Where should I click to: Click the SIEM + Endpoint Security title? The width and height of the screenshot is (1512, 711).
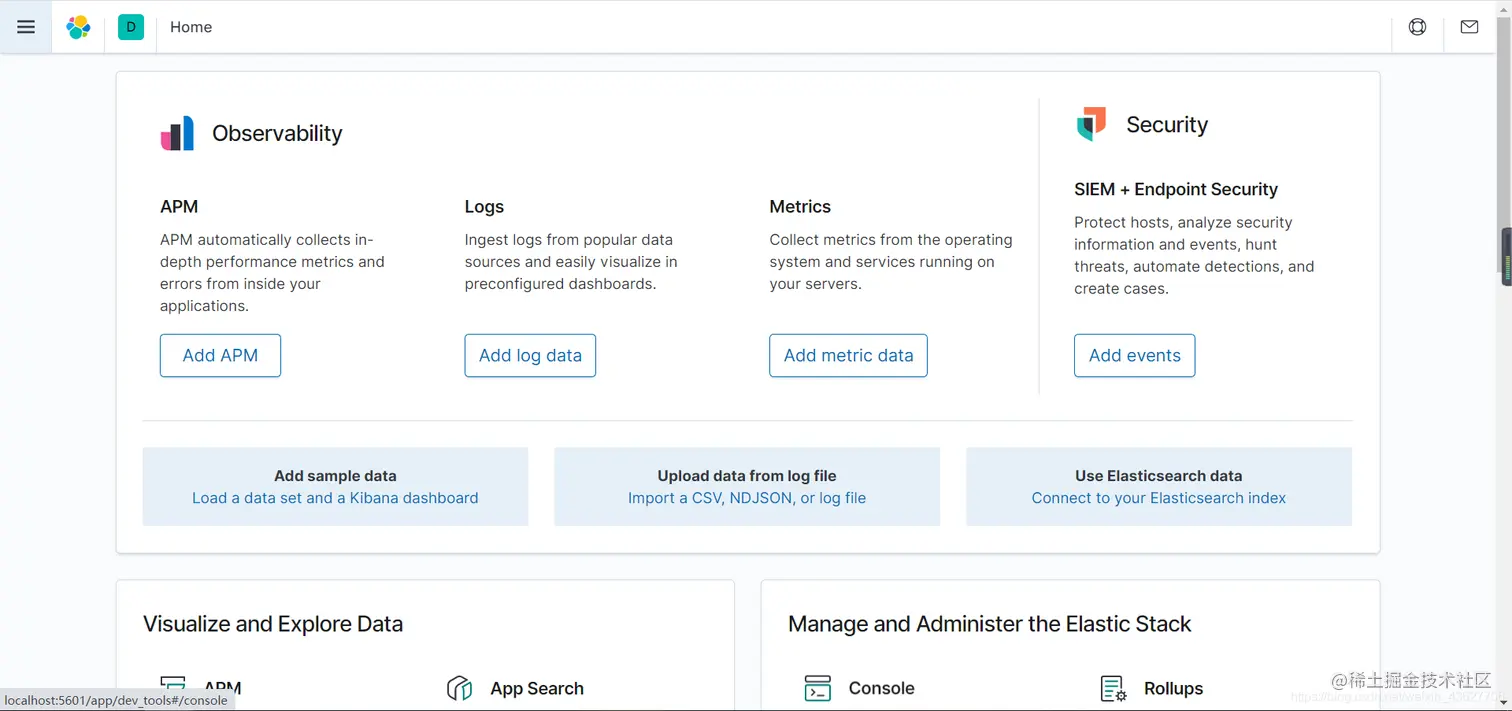[x=1176, y=189]
